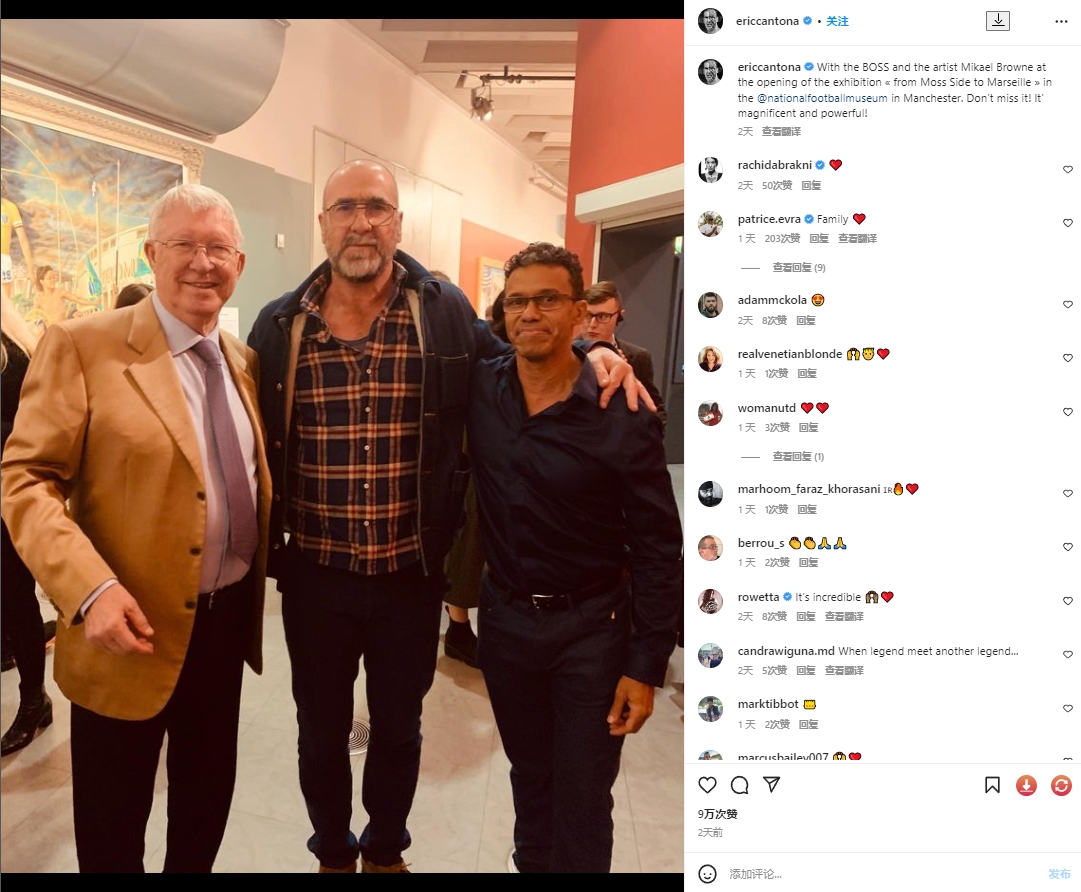Viewport: 1081px width, 892px height.
Task: Download image using top download button
Action: pyautogui.click(x=998, y=21)
